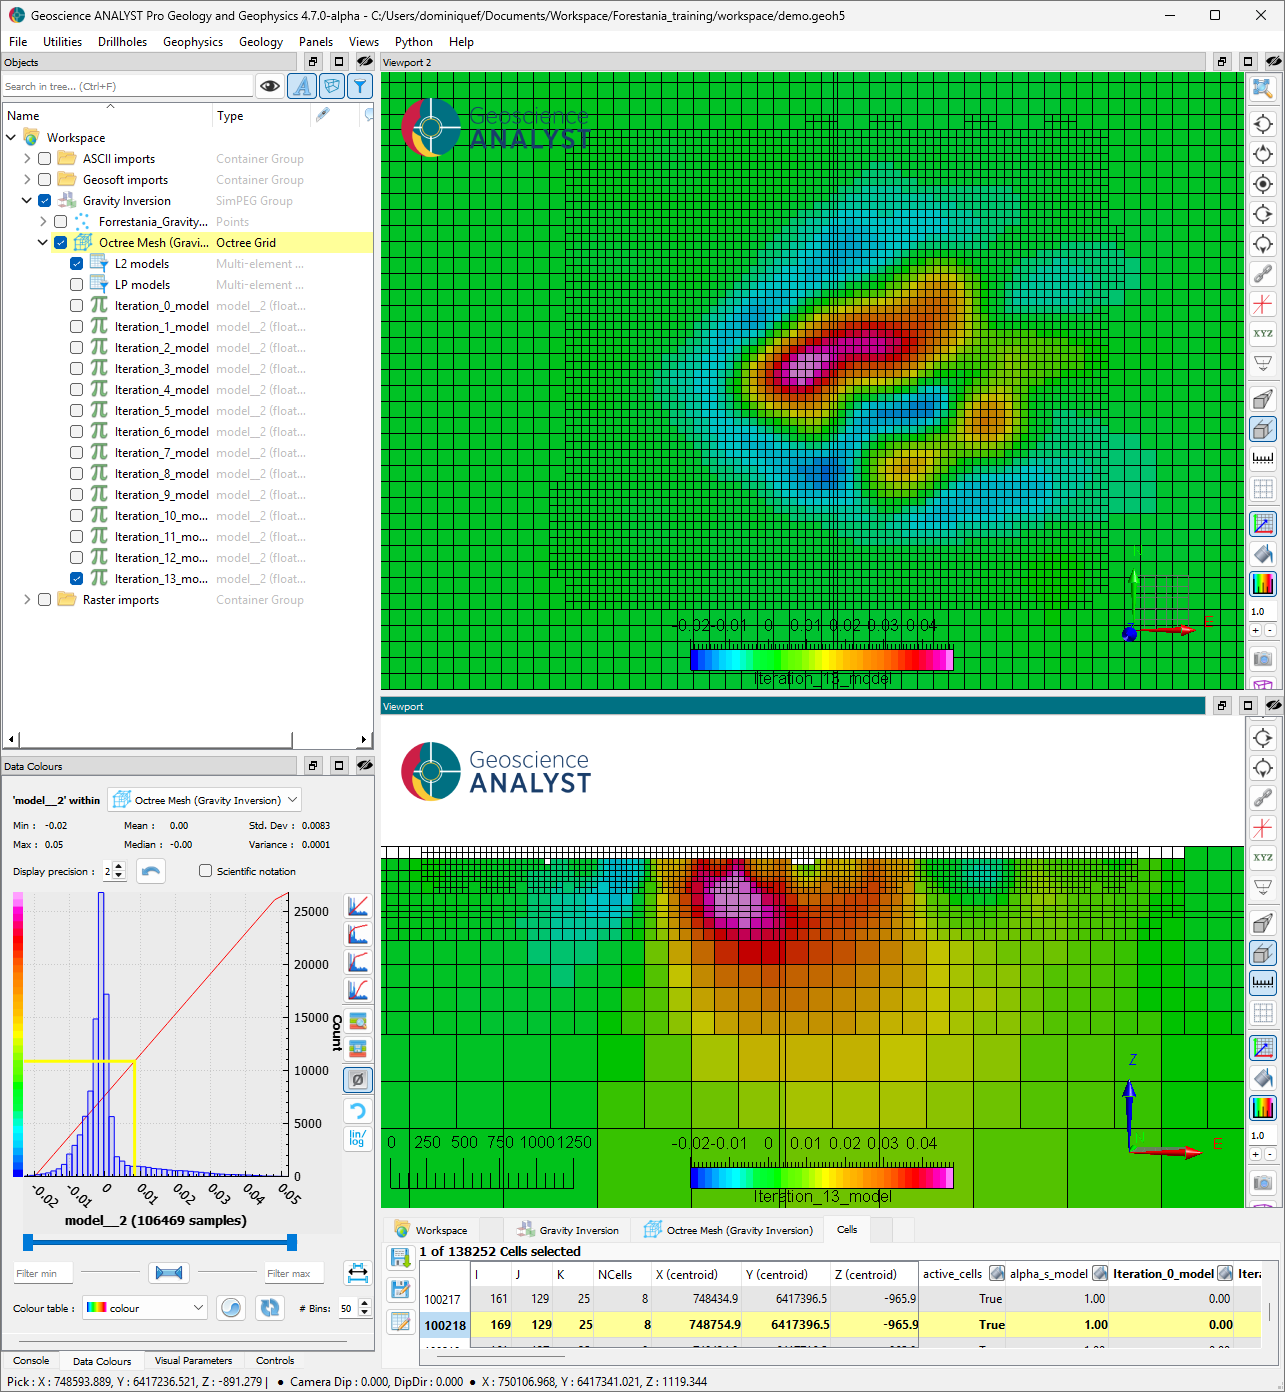1285x1392 pixels.
Task: Click the Name column header
Action: pos(24,116)
